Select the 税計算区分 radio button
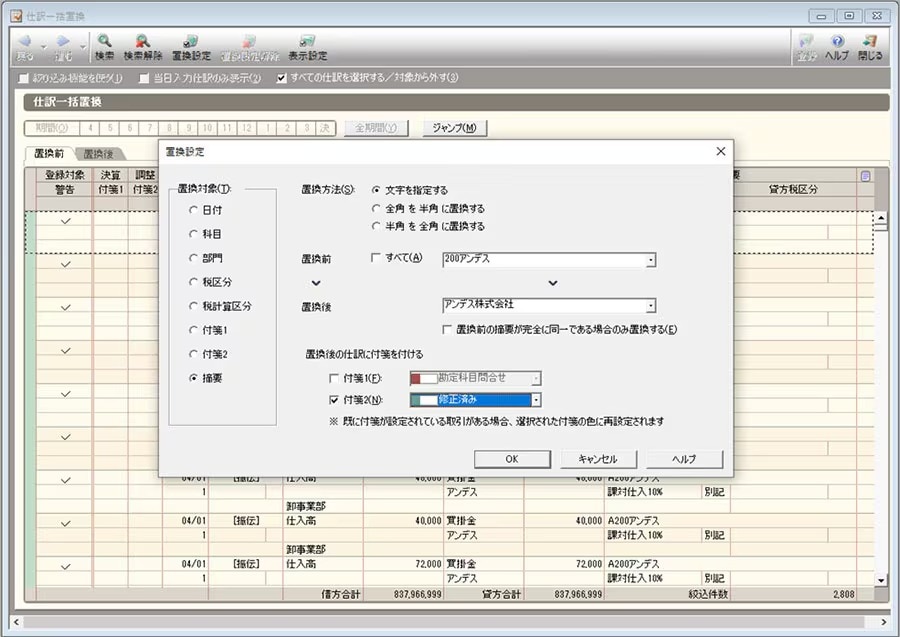This screenshot has height=637, width=900. click(193, 306)
